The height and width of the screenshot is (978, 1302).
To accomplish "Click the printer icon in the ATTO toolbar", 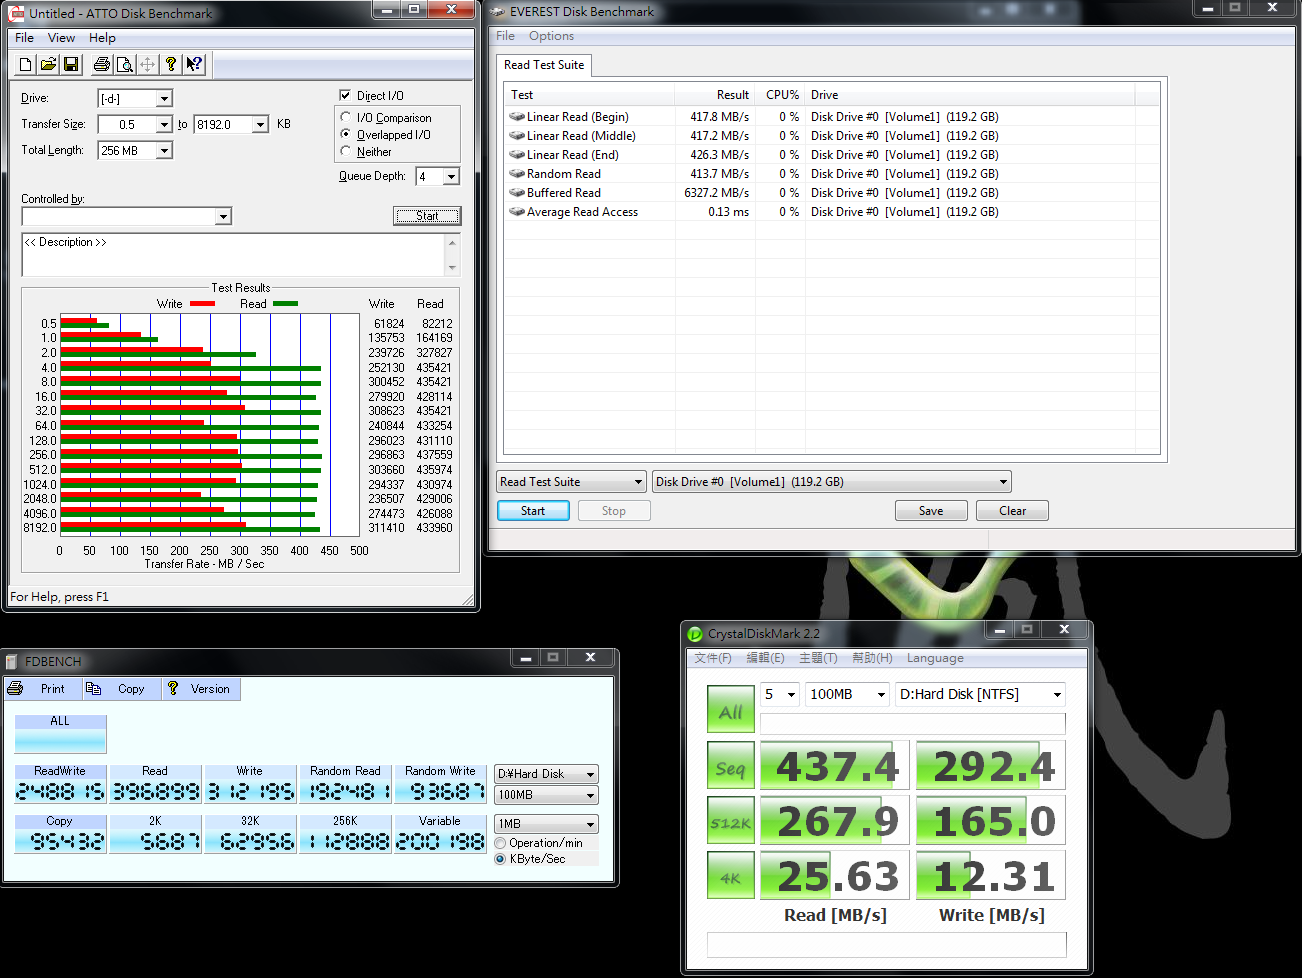I will click(101, 64).
